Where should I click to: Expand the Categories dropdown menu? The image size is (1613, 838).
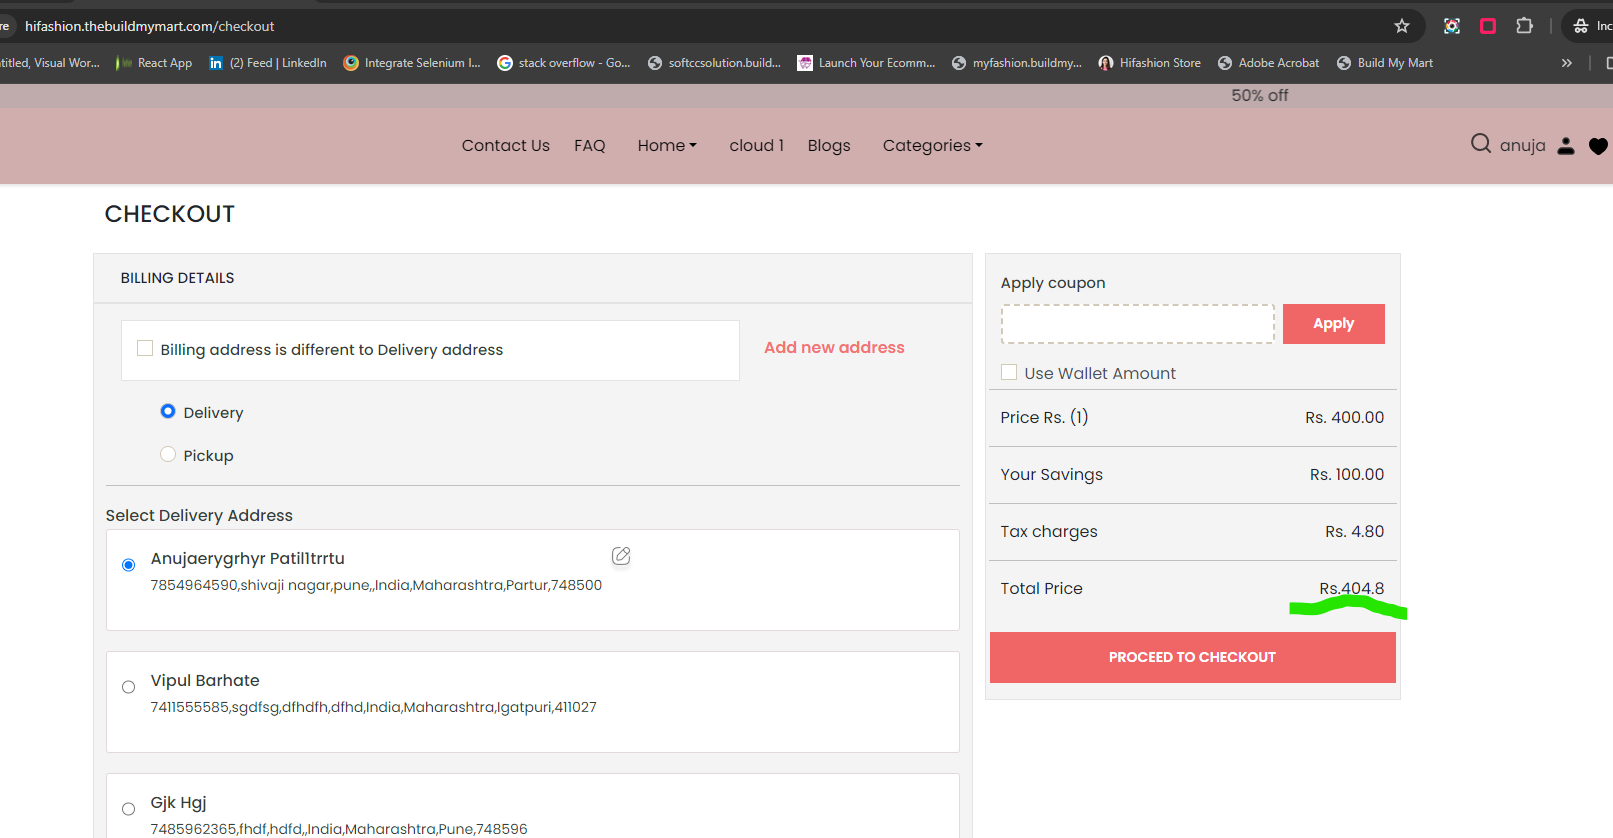933,145
